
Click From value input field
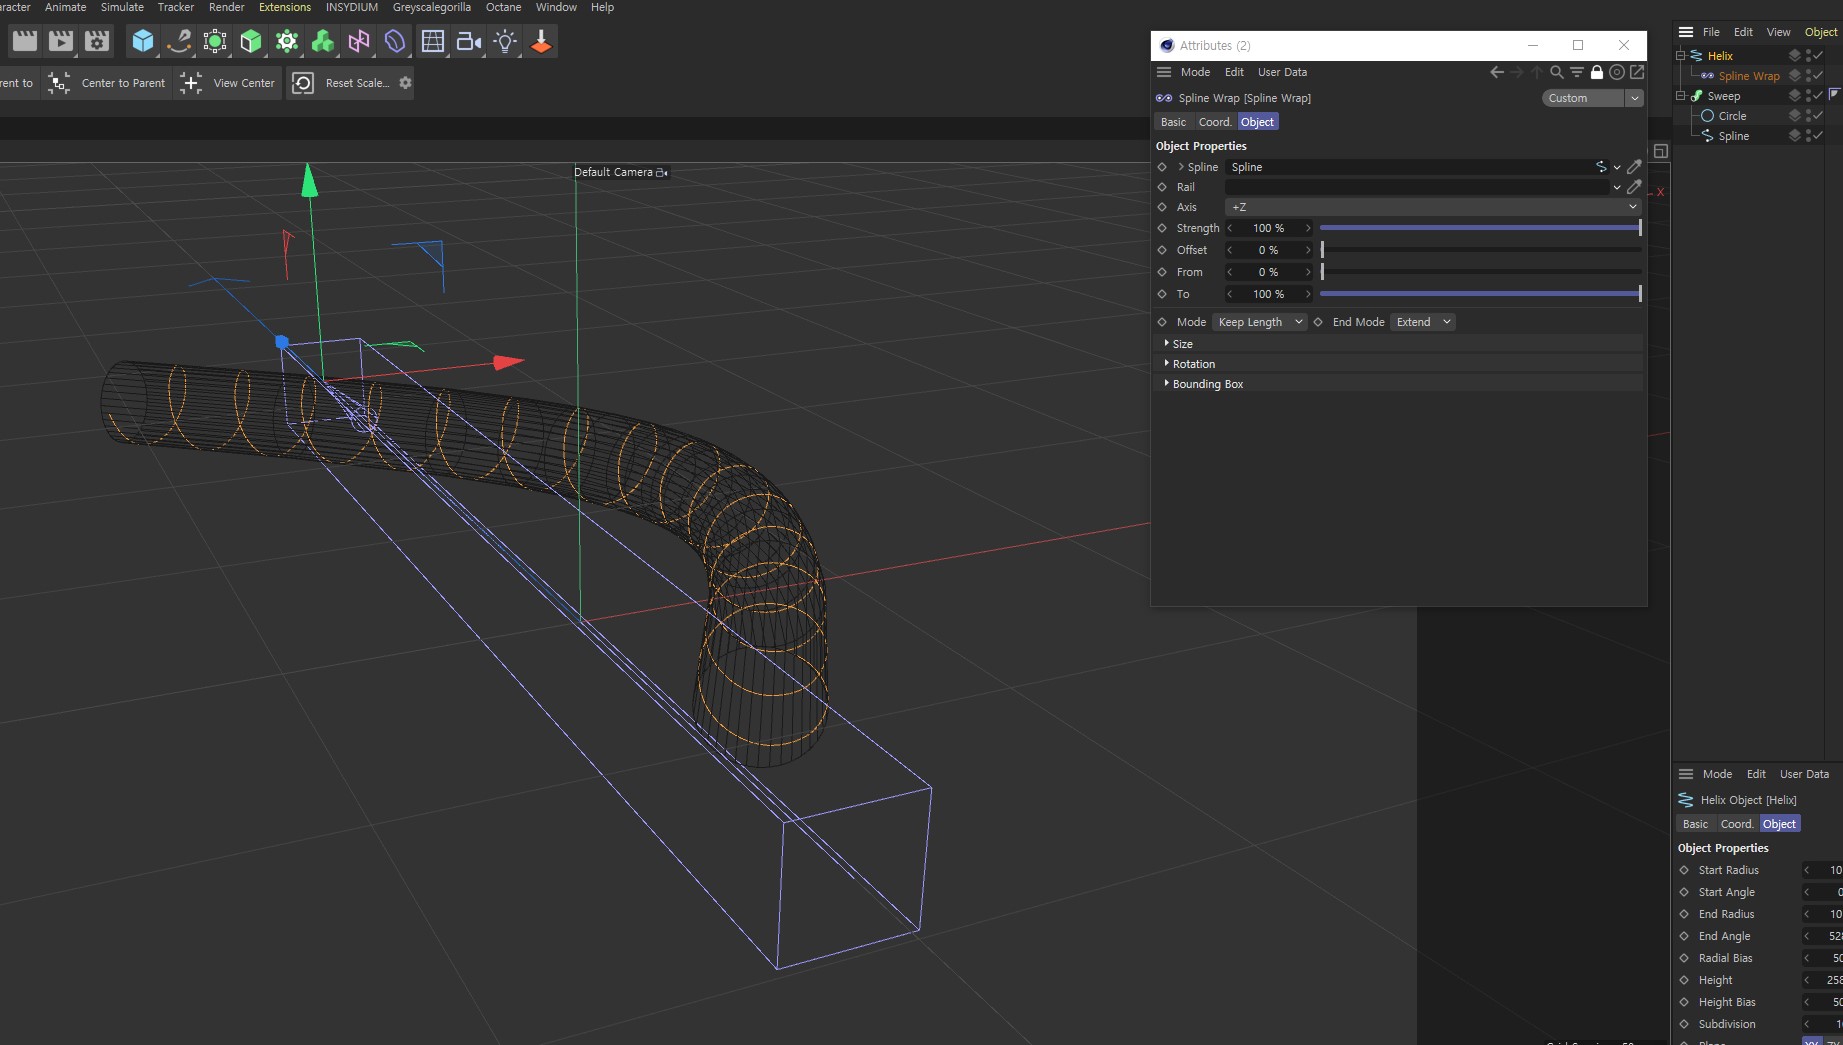pos(1268,272)
